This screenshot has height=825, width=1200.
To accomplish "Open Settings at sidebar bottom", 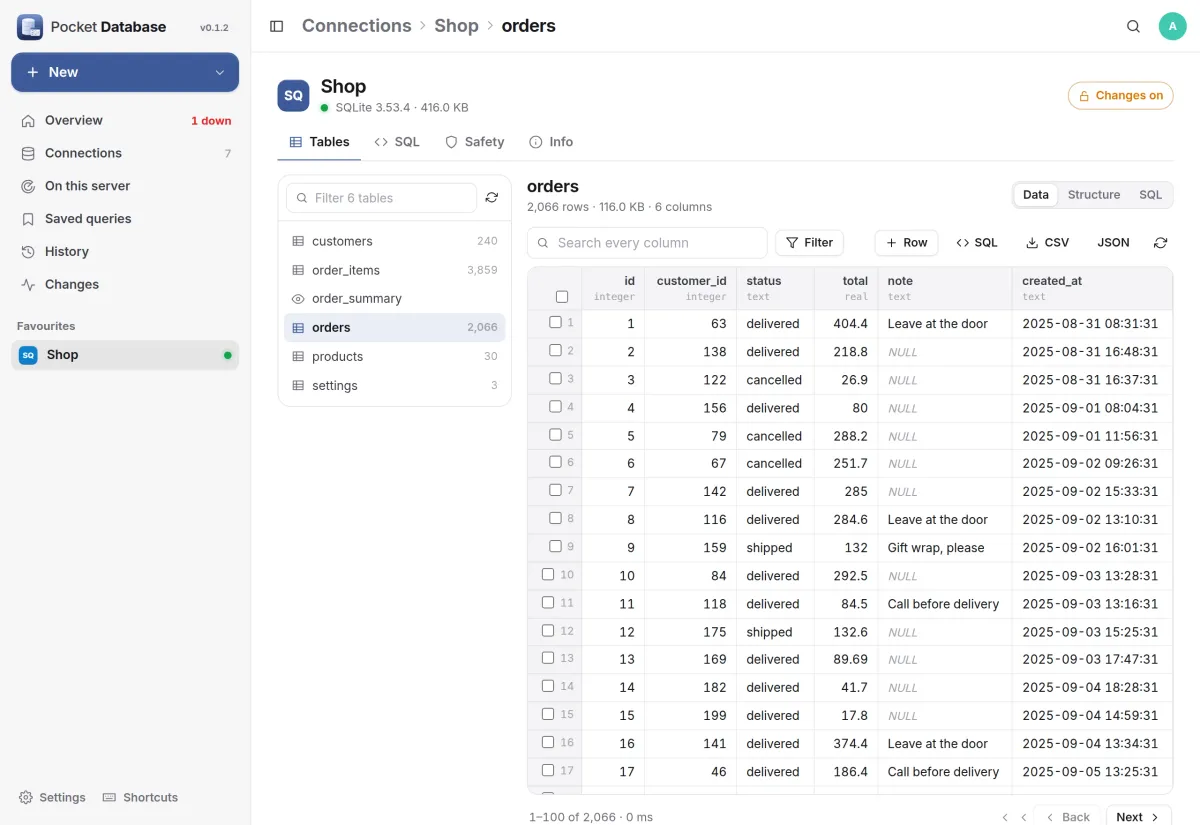I will tap(52, 797).
